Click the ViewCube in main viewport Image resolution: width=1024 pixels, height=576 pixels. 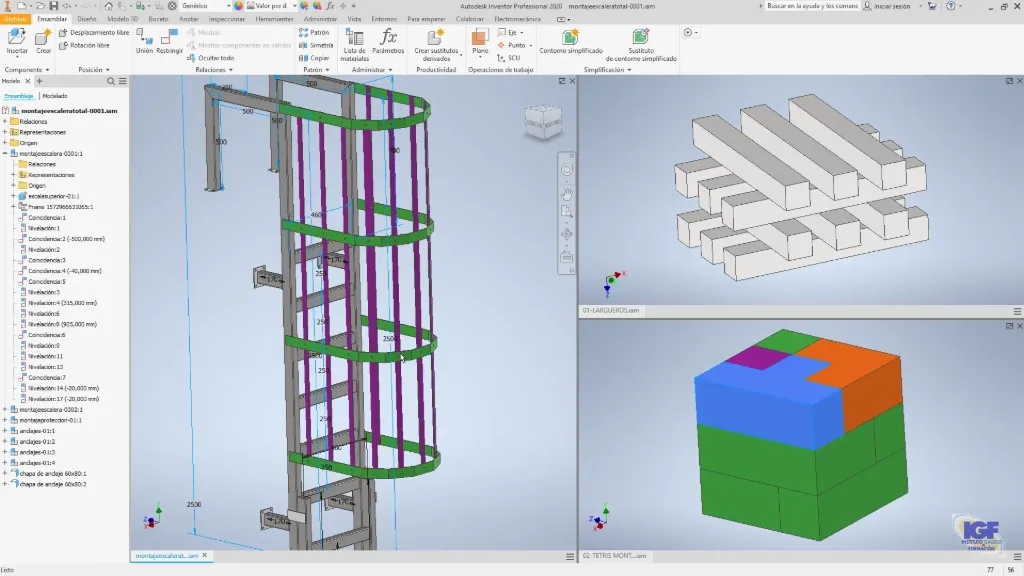[543, 122]
